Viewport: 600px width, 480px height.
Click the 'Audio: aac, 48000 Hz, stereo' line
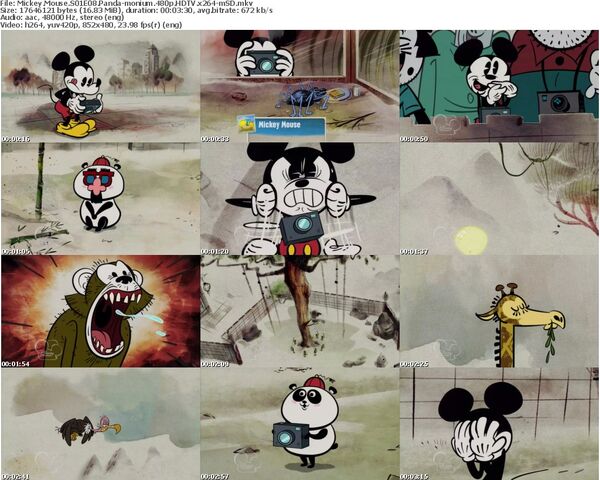(62, 18)
